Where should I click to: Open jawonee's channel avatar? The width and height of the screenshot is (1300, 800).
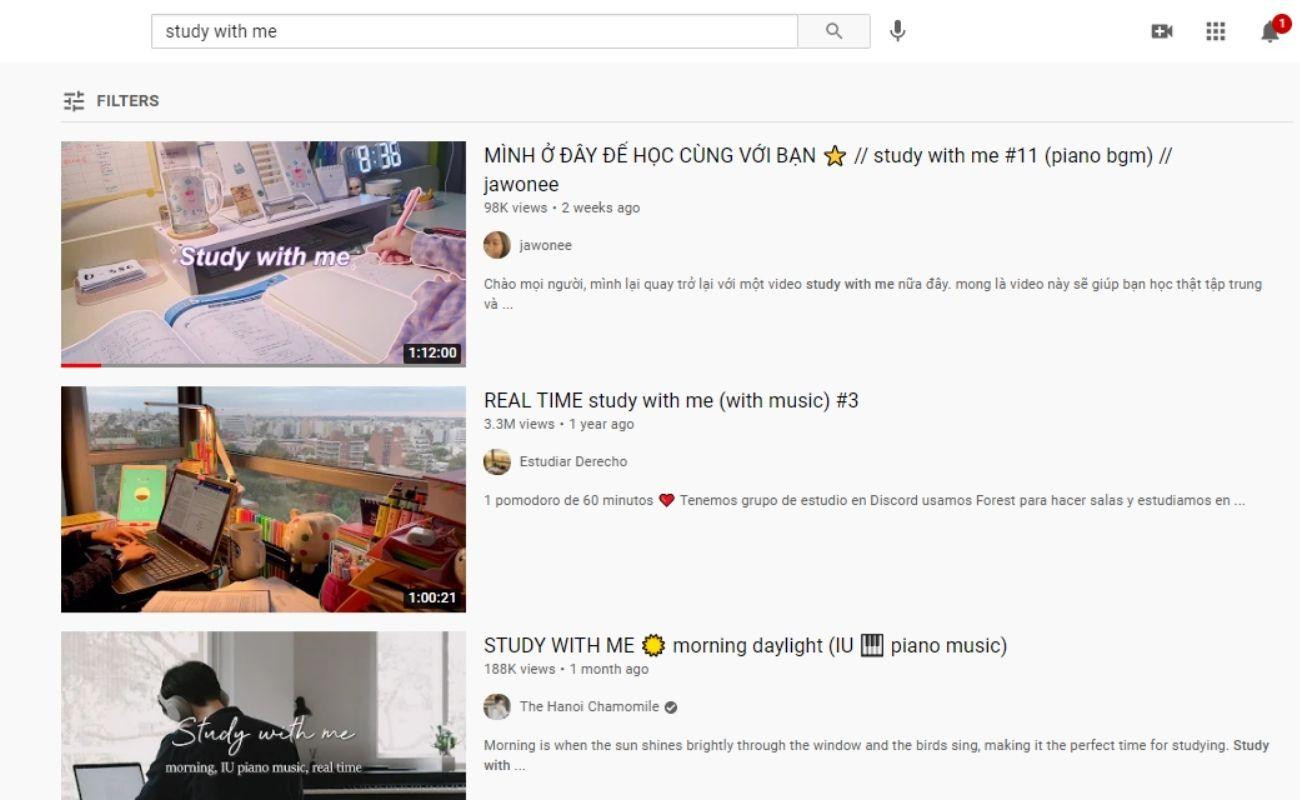click(x=497, y=245)
